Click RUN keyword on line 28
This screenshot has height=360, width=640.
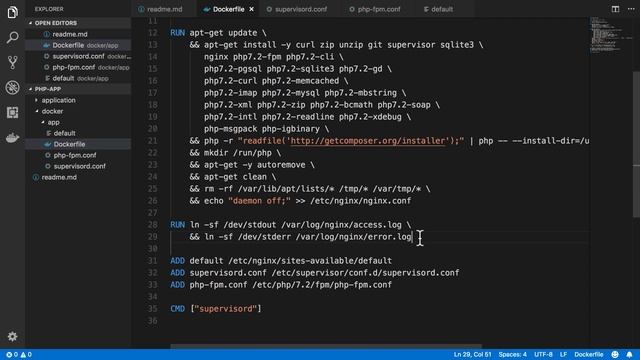pos(178,225)
